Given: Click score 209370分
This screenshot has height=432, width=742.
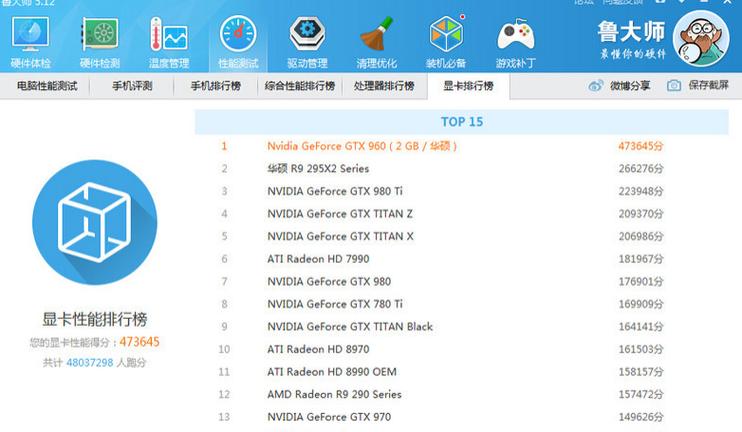Looking at the screenshot, I should [x=641, y=214].
